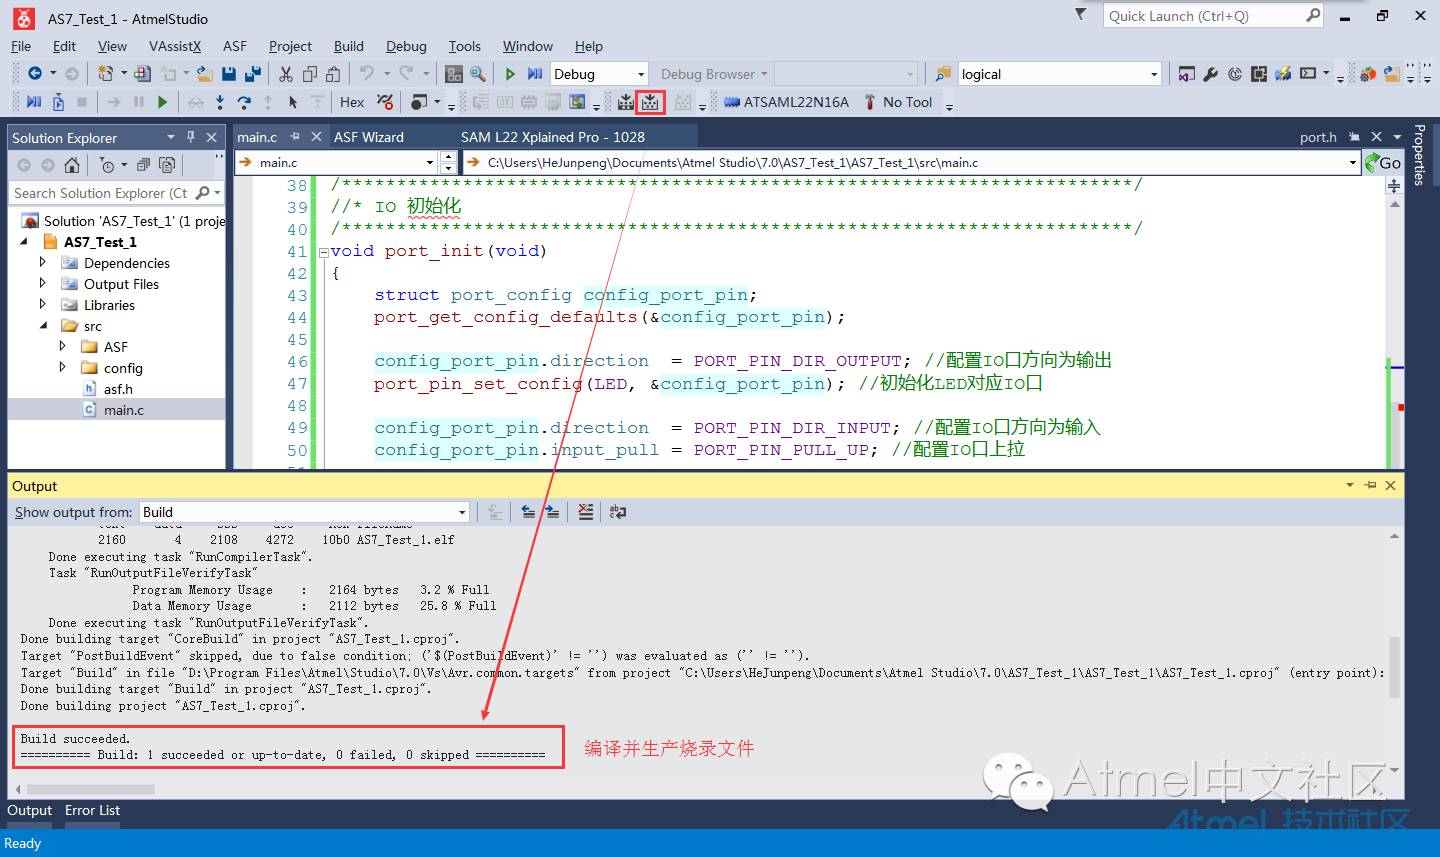Open the Tools menu
The height and width of the screenshot is (857, 1440).
tap(464, 46)
